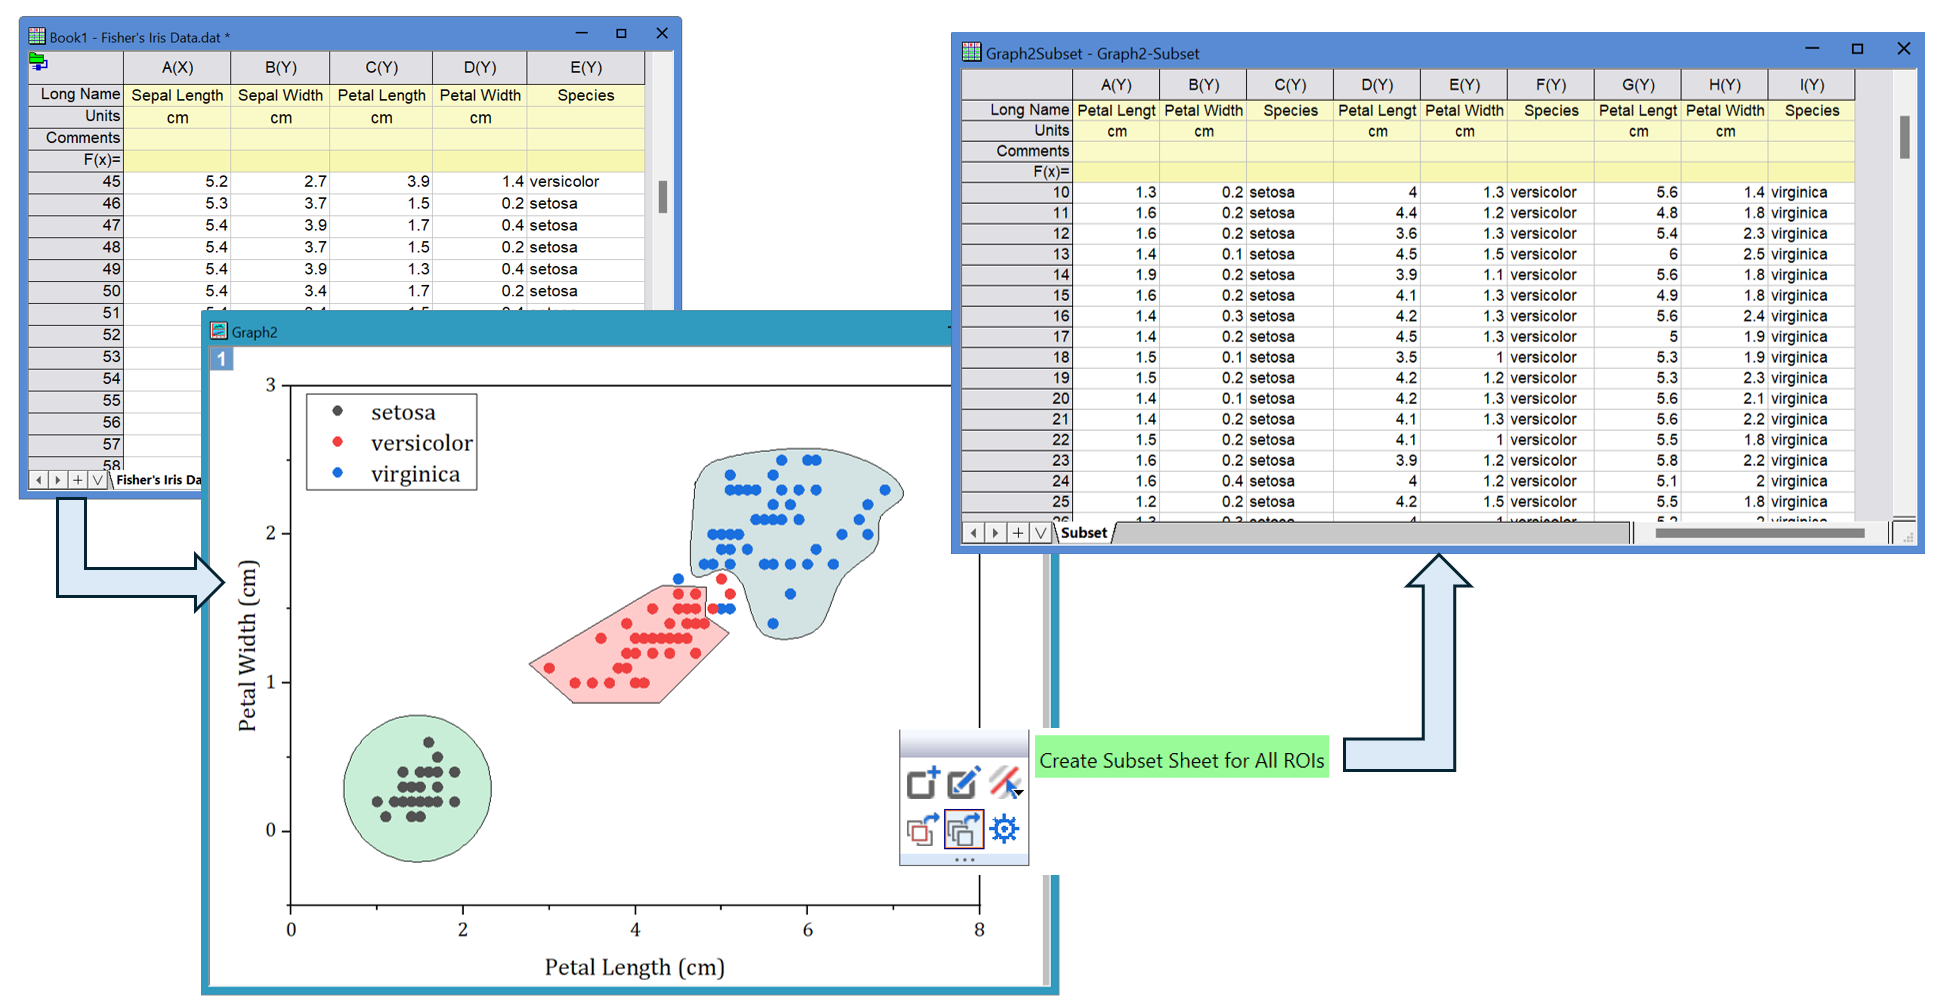
Task: Click the layer 1 icon in Graph2
Action: coord(221,359)
